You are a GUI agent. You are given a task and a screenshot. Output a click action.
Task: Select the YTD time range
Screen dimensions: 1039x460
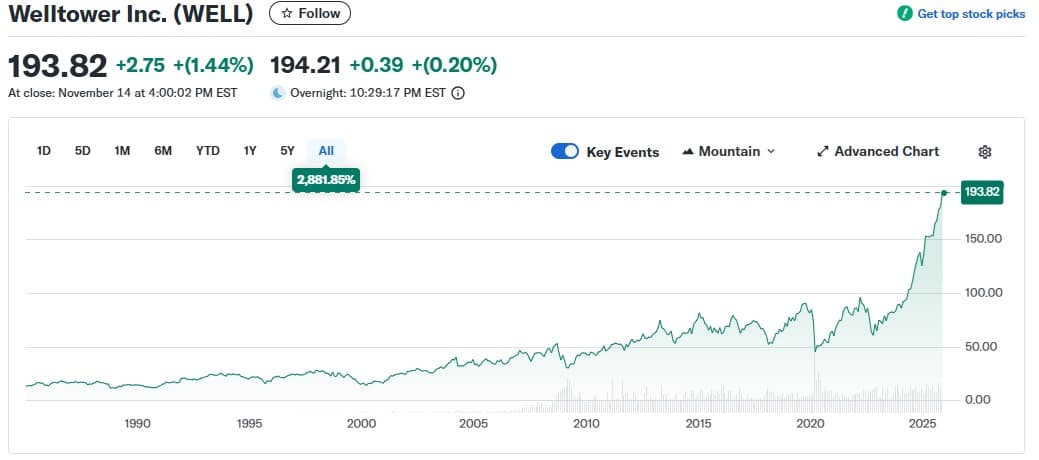tap(207, 151)
